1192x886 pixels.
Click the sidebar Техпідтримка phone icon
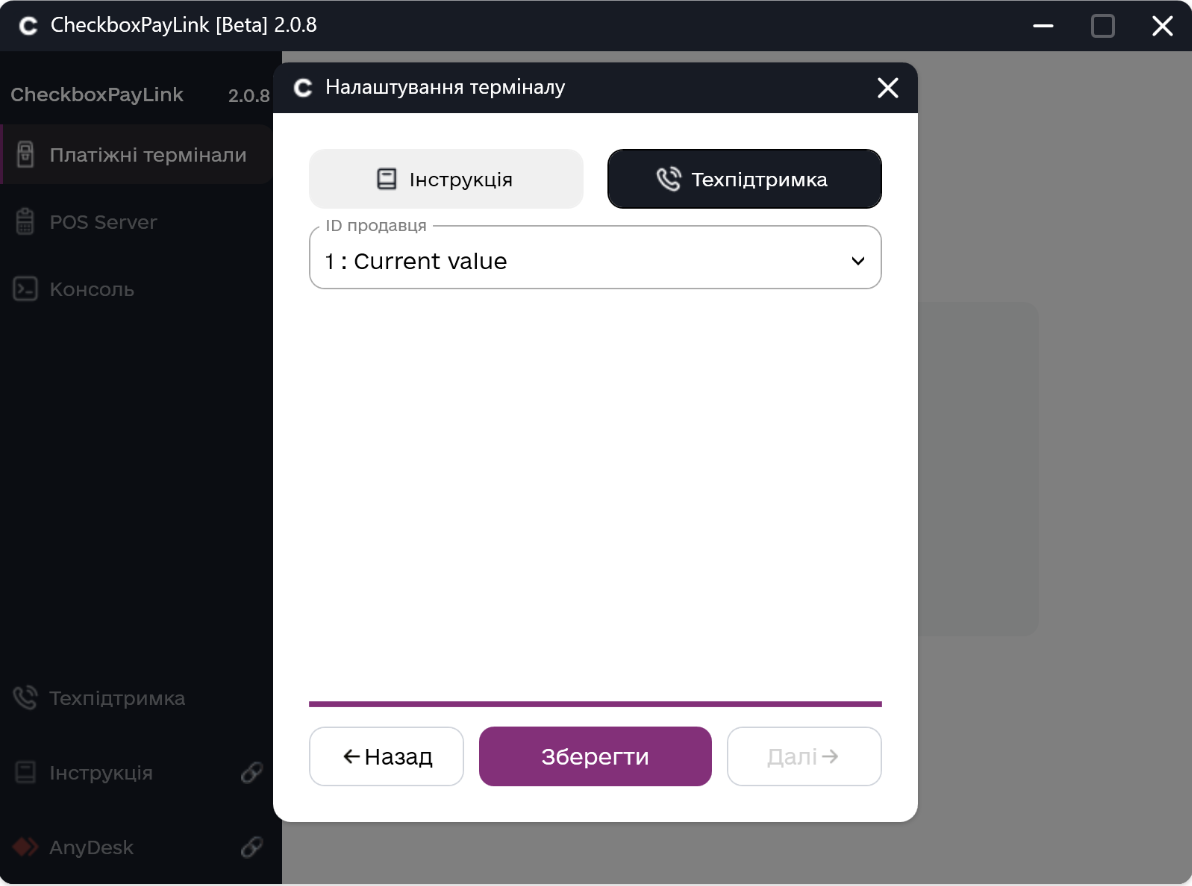pos(25,698)
